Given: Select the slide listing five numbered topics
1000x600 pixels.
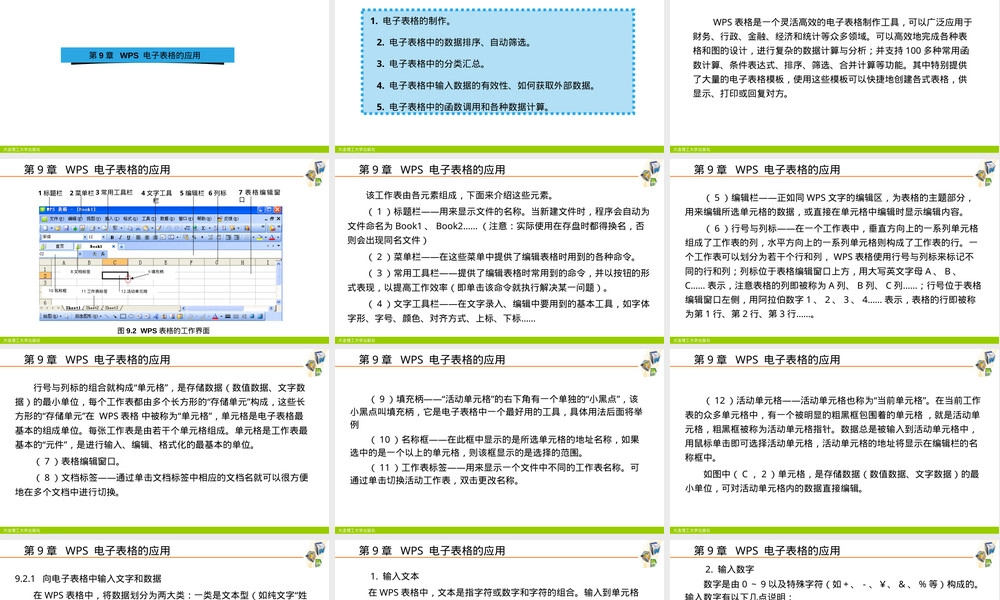Looking at the screenshot, I should (x=499, y=76).
